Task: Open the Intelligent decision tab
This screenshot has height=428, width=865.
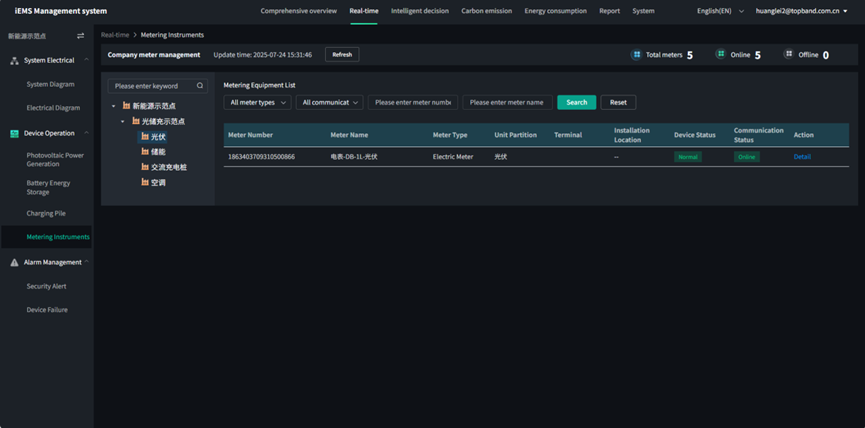Action: pyautogui.click(x=421, y=11)
